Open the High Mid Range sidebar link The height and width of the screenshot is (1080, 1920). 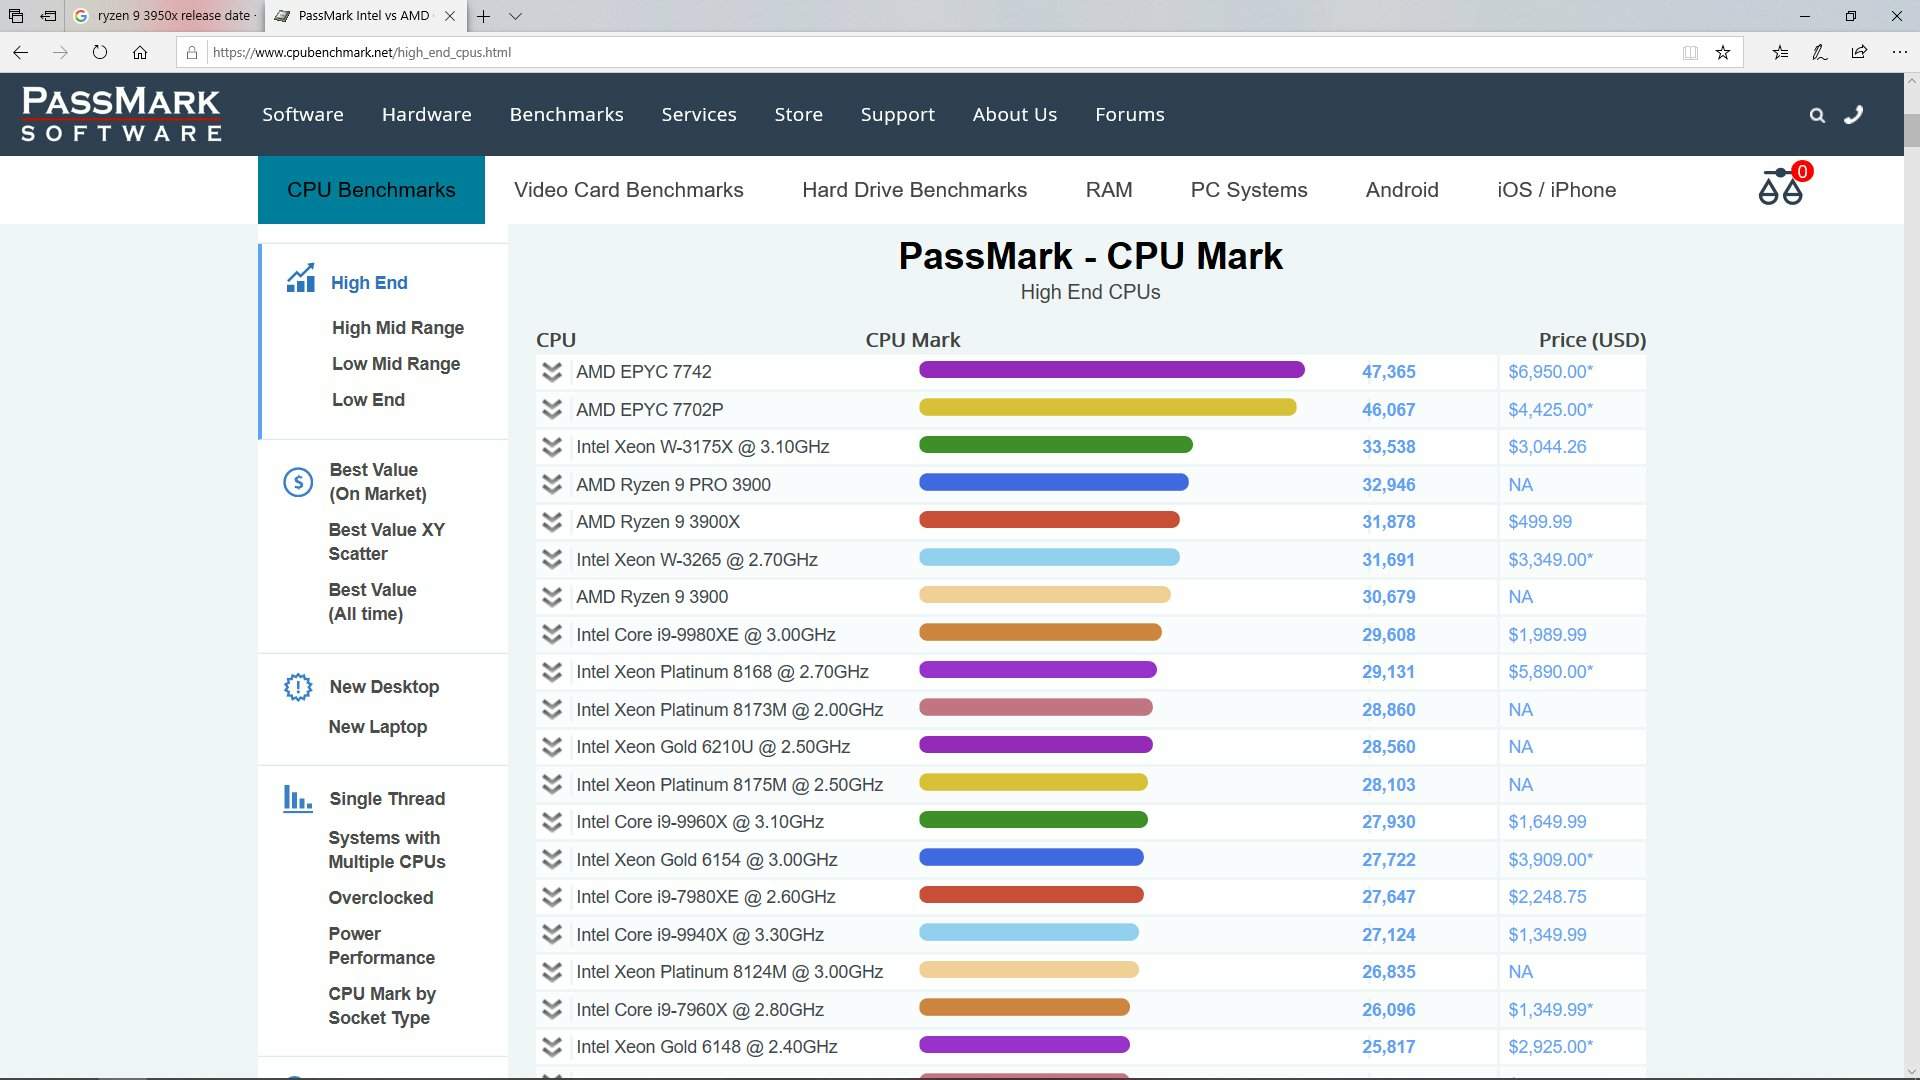pos(398,328)
